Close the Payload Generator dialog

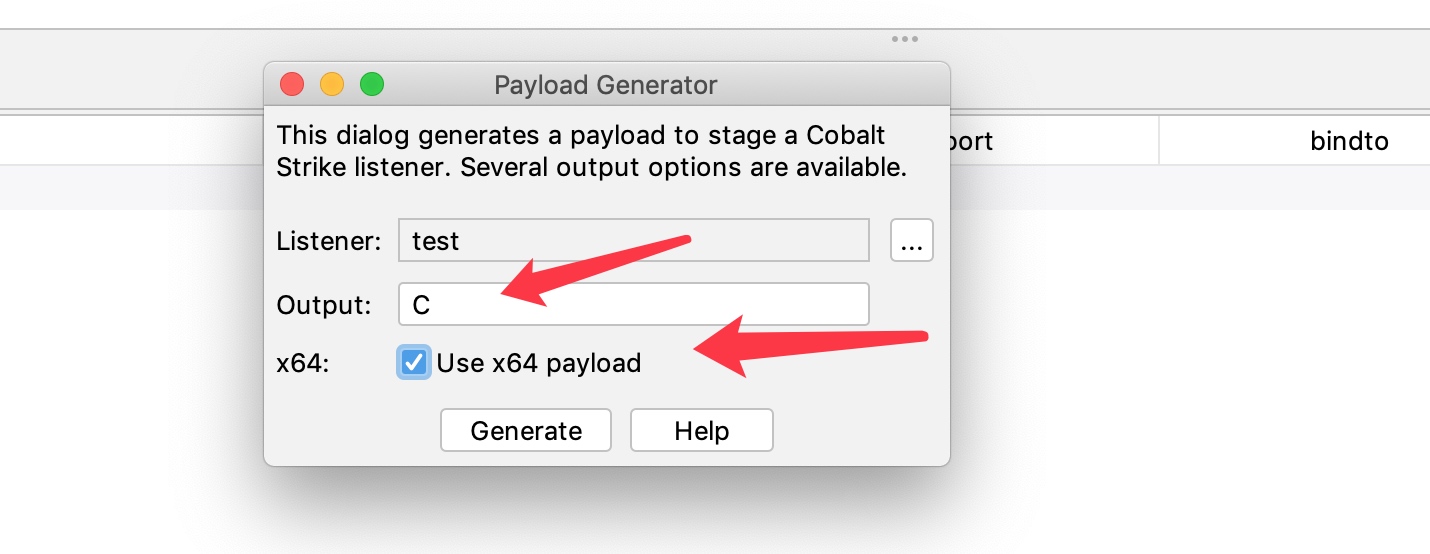(x=292, y=85)
